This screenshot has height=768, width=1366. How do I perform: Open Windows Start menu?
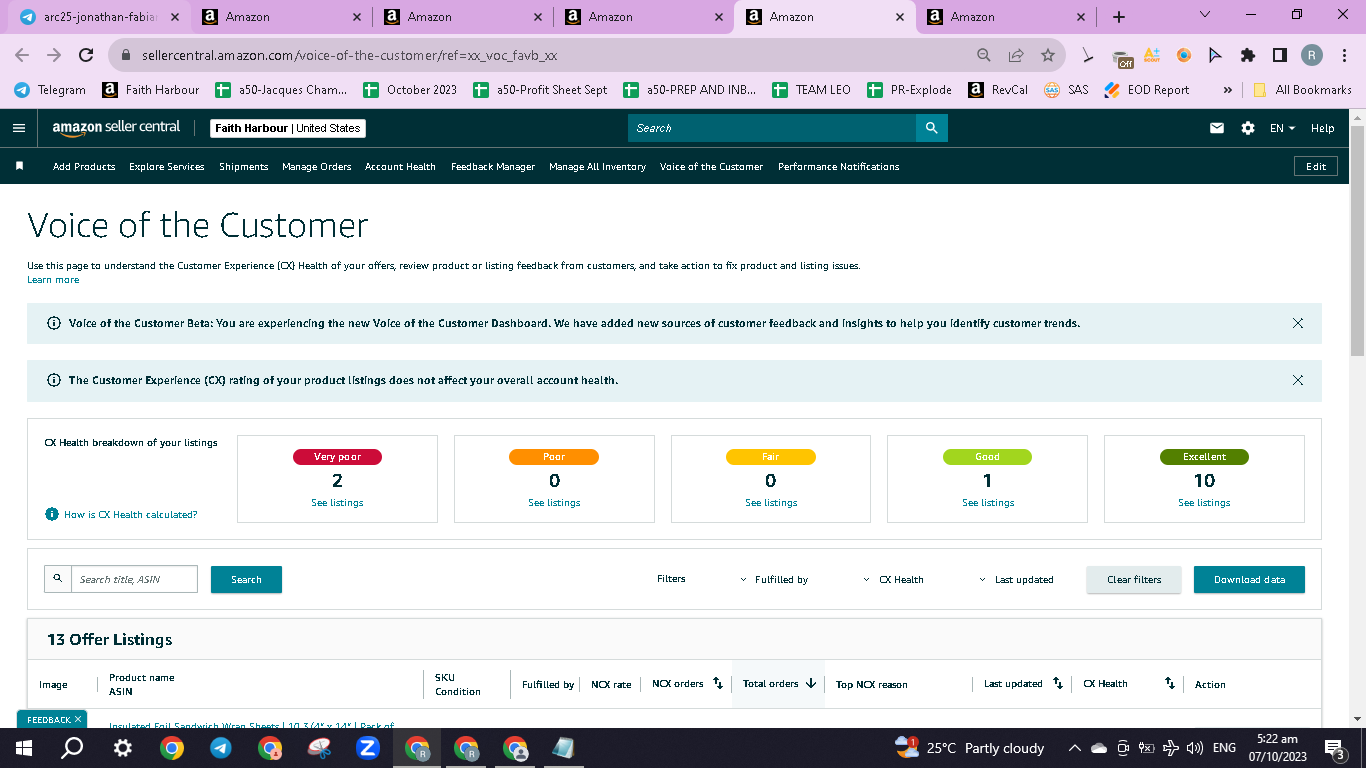coord(23,748)
